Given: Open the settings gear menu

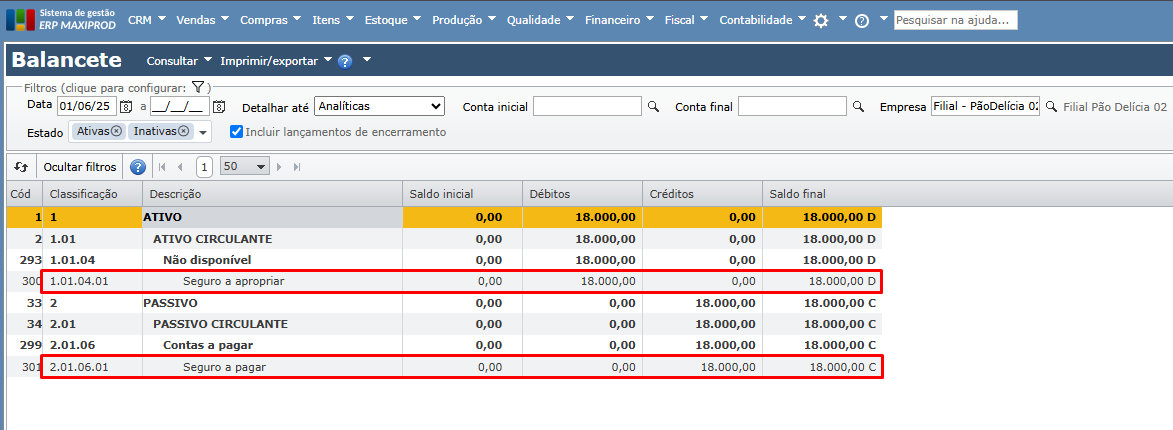Looking at the screenshot, I should (x=821, y=20).
